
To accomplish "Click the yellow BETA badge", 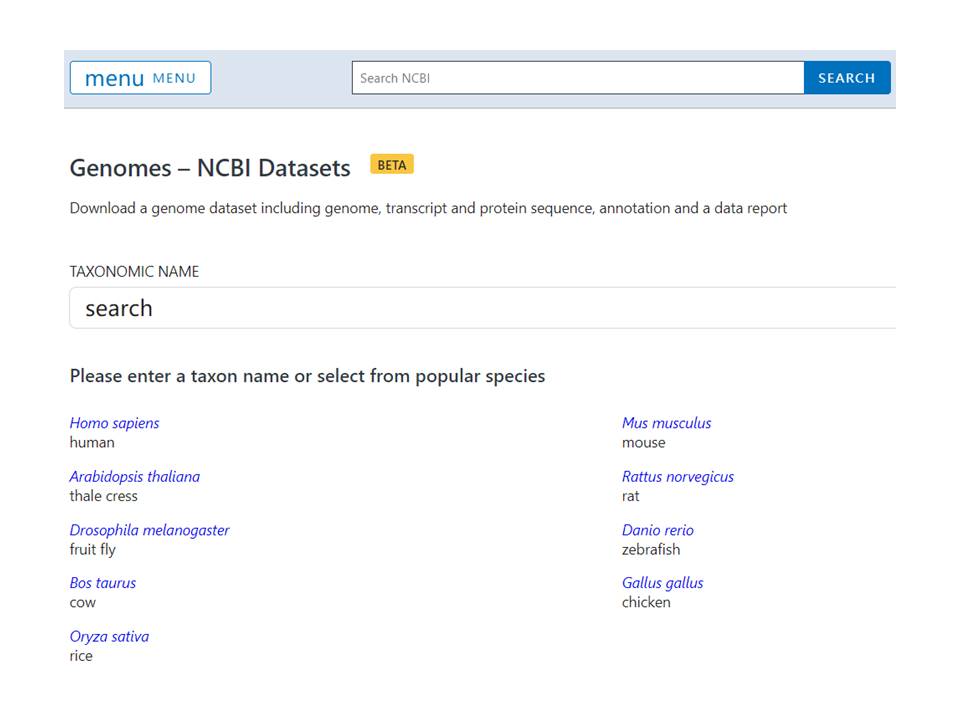I will coord(391,165).
